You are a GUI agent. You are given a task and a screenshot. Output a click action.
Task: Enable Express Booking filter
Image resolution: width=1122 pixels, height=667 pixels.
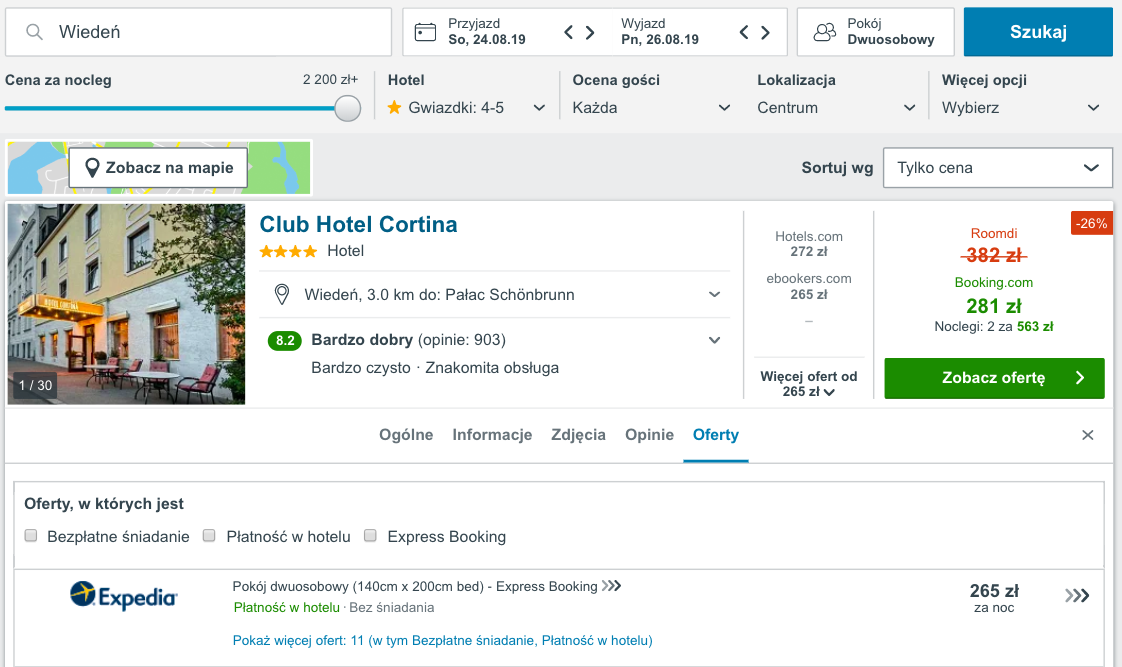click(370, 535)
